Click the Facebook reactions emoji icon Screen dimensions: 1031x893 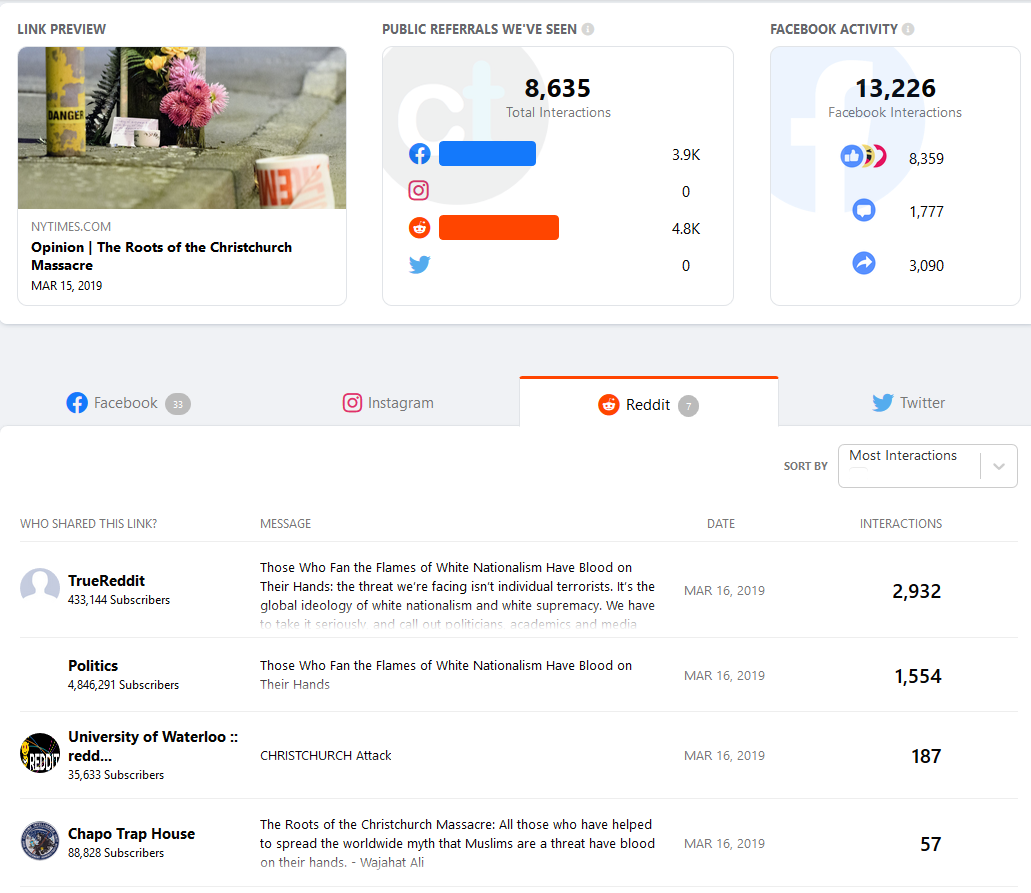coord(863,157)
